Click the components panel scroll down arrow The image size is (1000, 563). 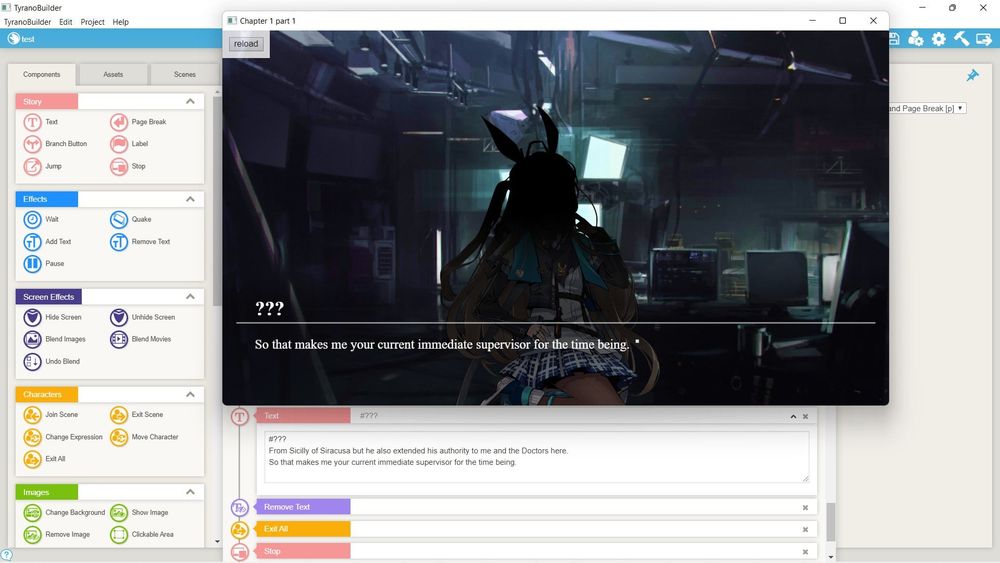pyautogui.click(x=217, y=542)
